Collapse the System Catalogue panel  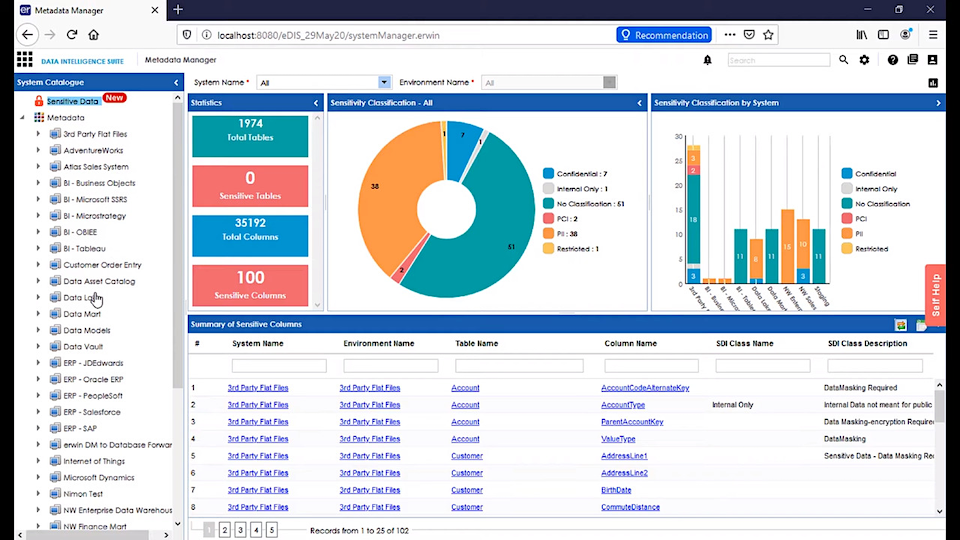pos(176,83)
